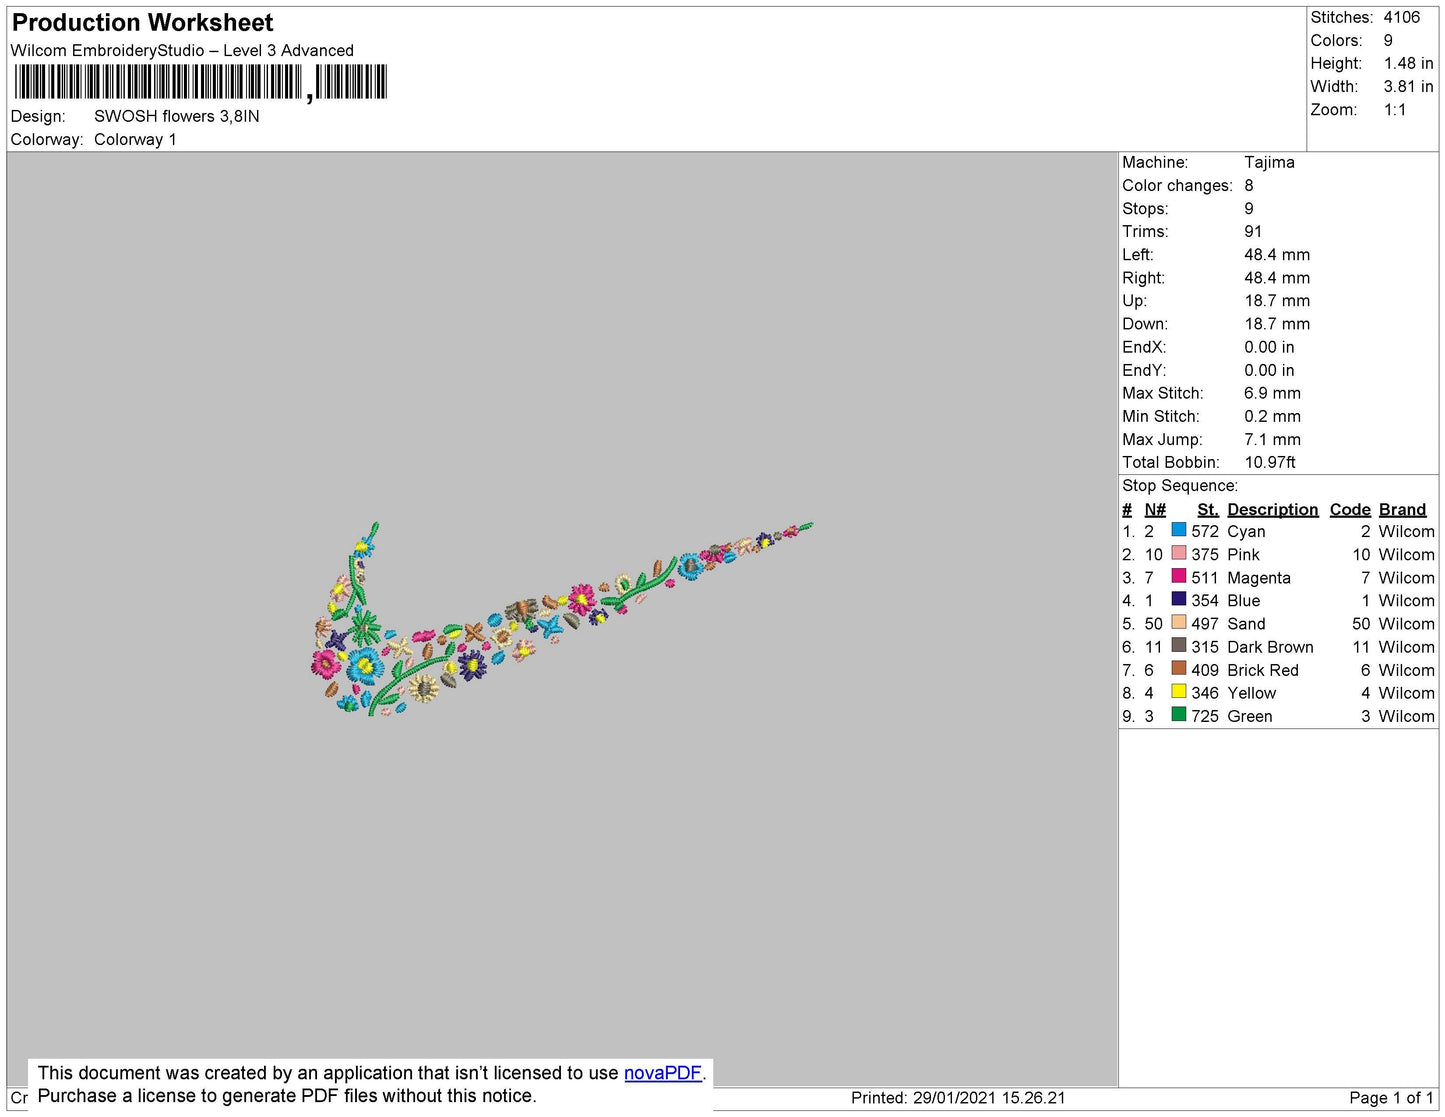Click the Wilcom brand in Blue row
The width and height of the screenshot is (1445, 1117).
coord(1406,601)
